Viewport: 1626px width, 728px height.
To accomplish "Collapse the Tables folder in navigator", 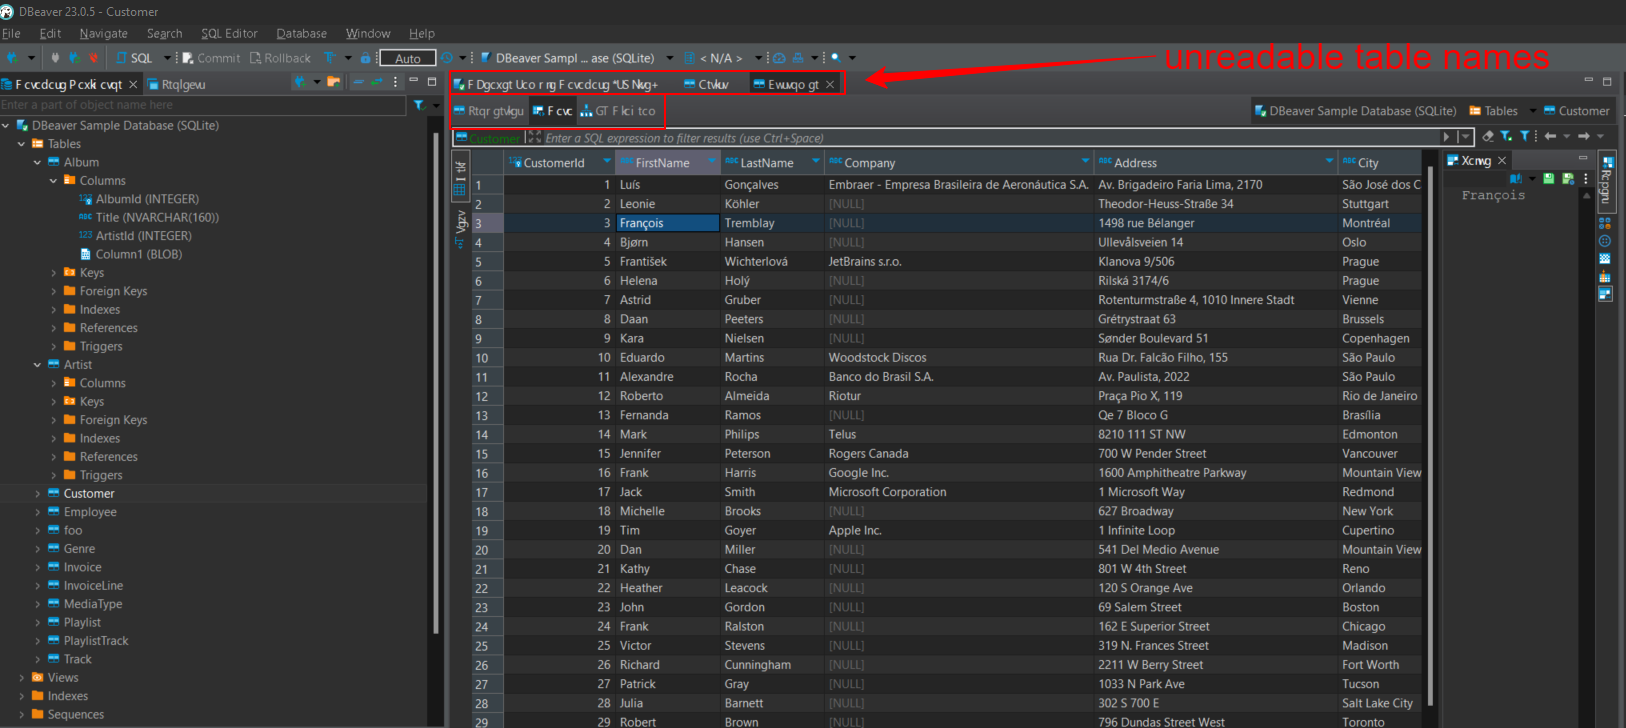I will [22, 144].
